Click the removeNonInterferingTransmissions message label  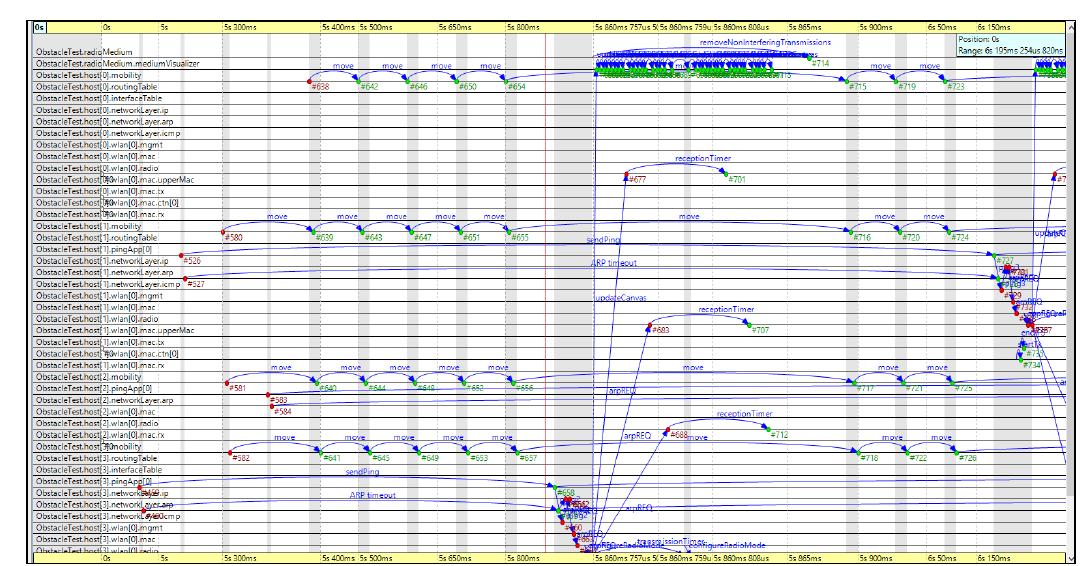(765, 42)
